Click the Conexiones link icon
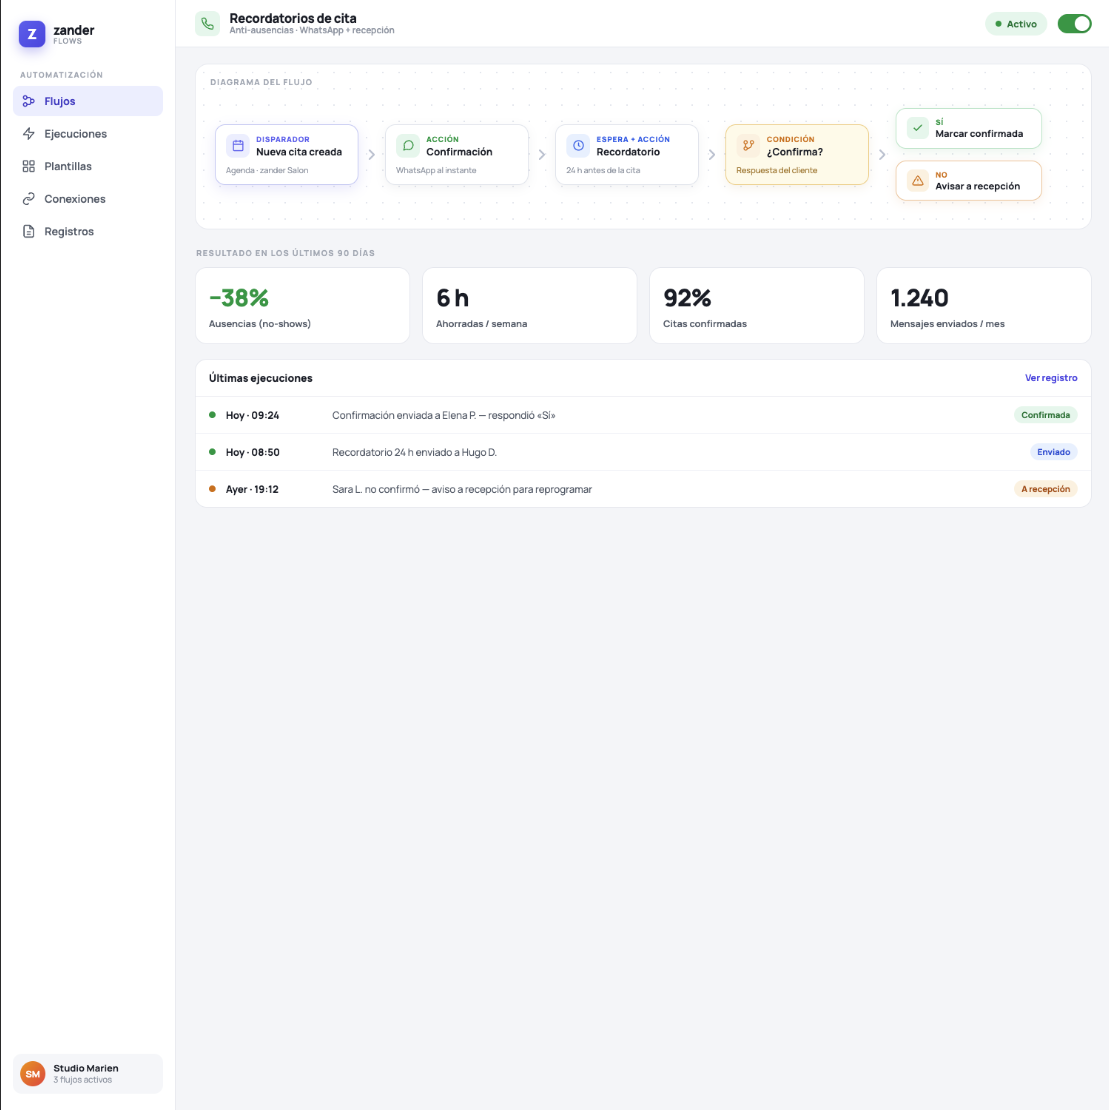The height and width of the screenshot is (1110, 1109). coord(28,199)
